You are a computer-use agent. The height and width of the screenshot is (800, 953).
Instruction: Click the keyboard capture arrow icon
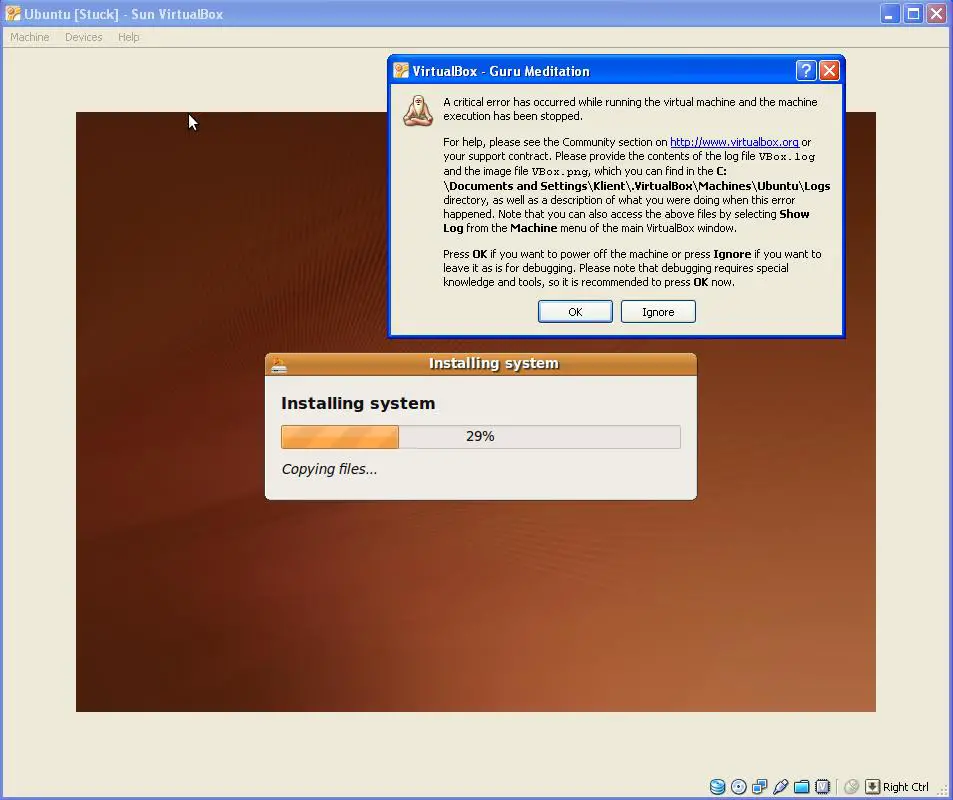872,787
